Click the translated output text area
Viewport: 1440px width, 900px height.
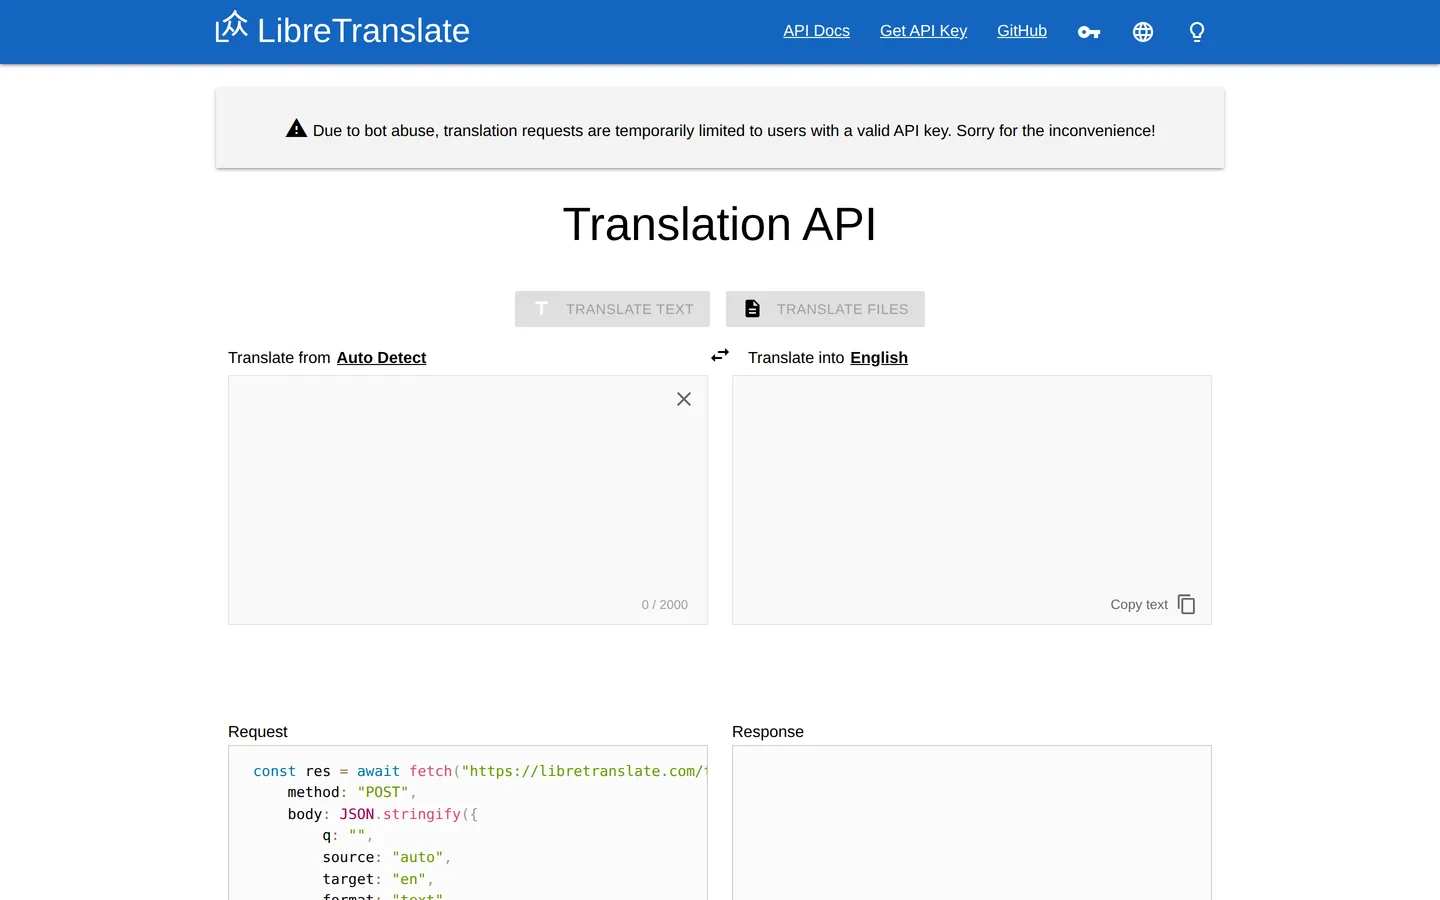pos(972,500)
